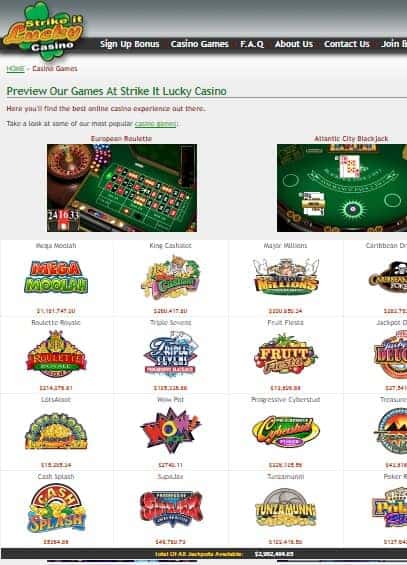This screenshot has height=565, width=407.
Task: Open the Major Millions game logo
Action: coord(285,276)
